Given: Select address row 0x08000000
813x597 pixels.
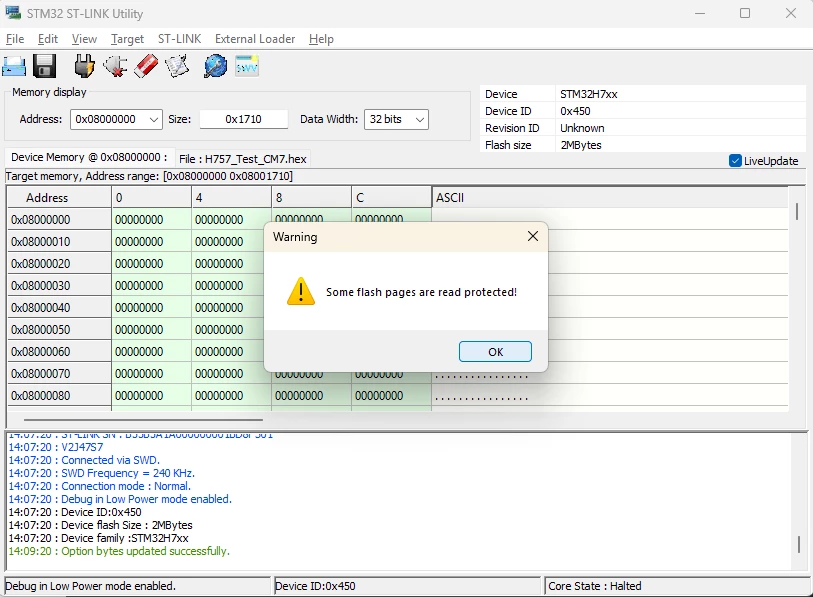Looking at the screenshot, I should (x=59, y=219).
